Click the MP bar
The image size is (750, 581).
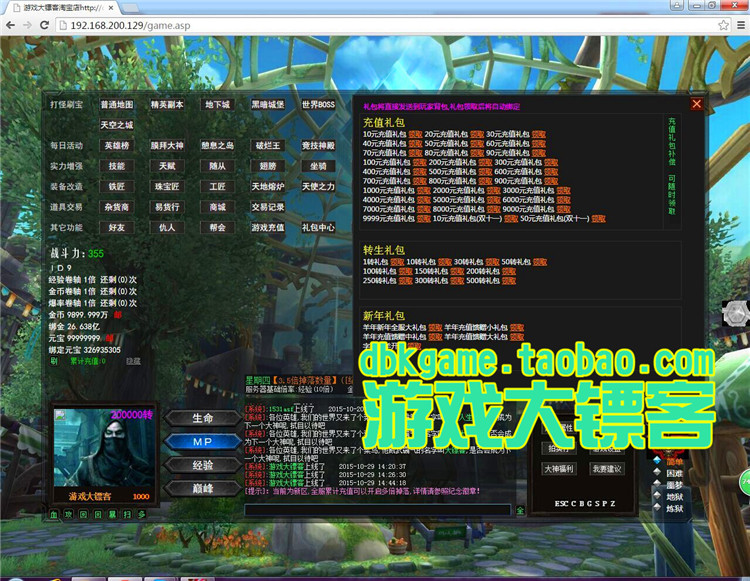click(x=203, y=441)
